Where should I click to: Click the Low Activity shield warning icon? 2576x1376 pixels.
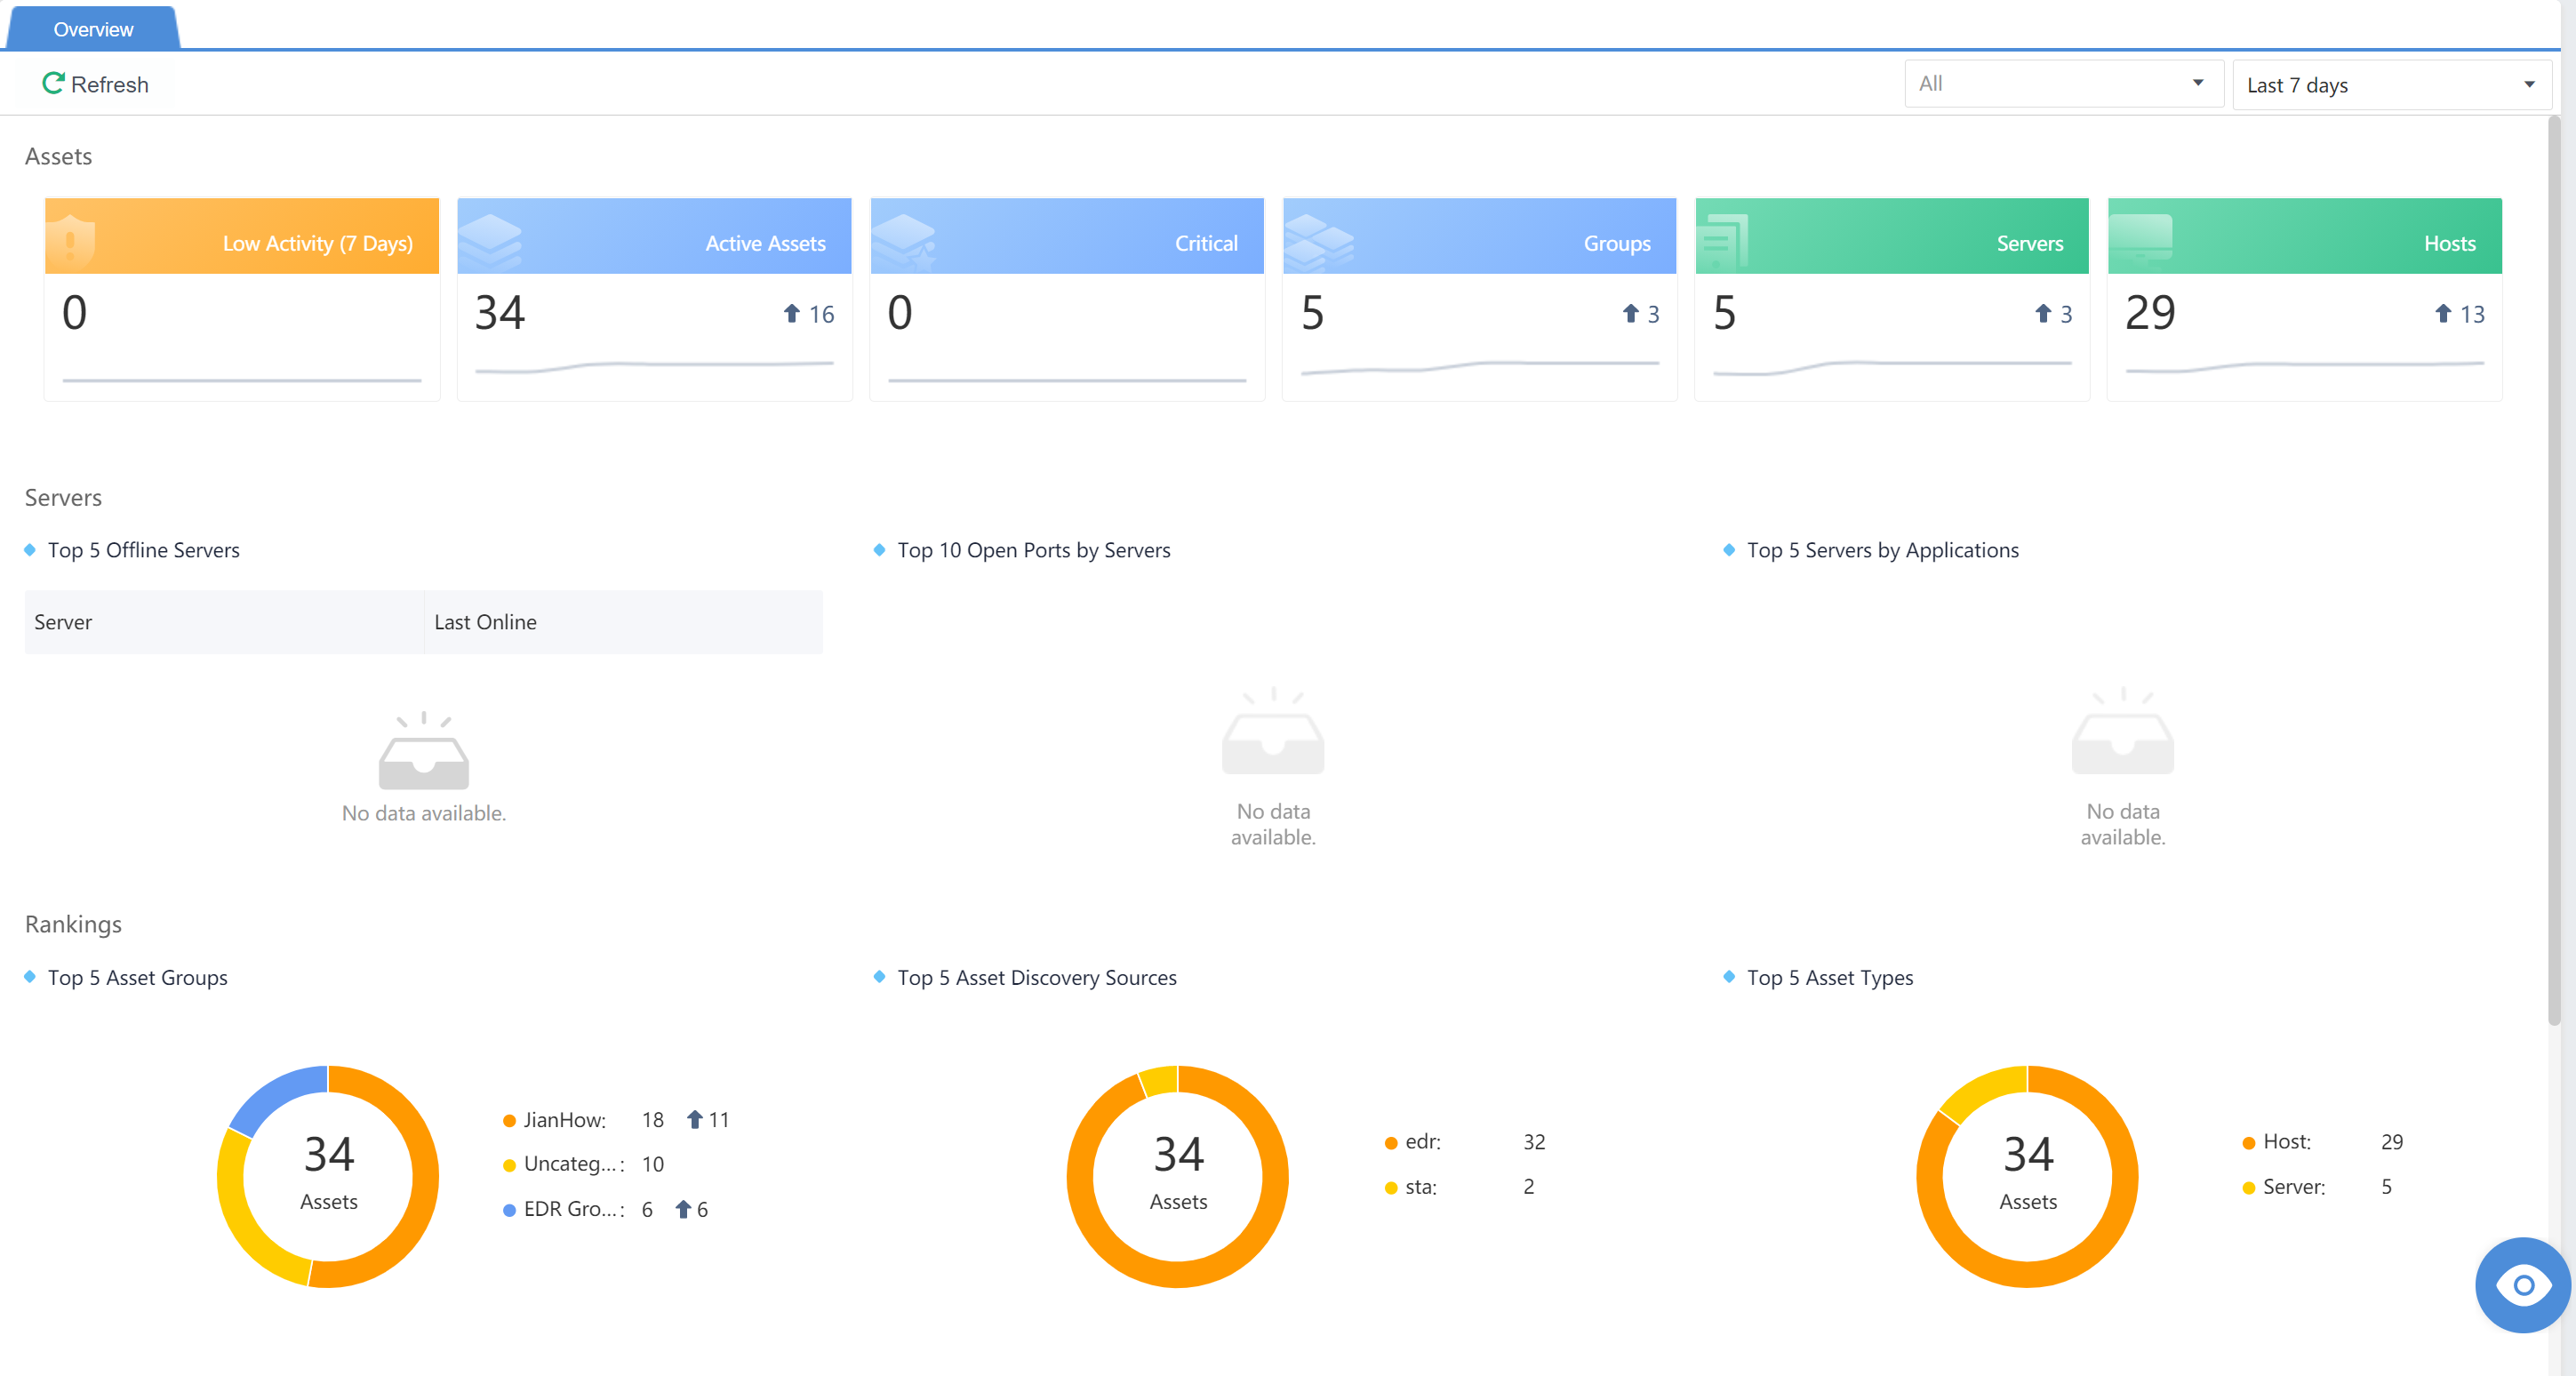[70, 241]
